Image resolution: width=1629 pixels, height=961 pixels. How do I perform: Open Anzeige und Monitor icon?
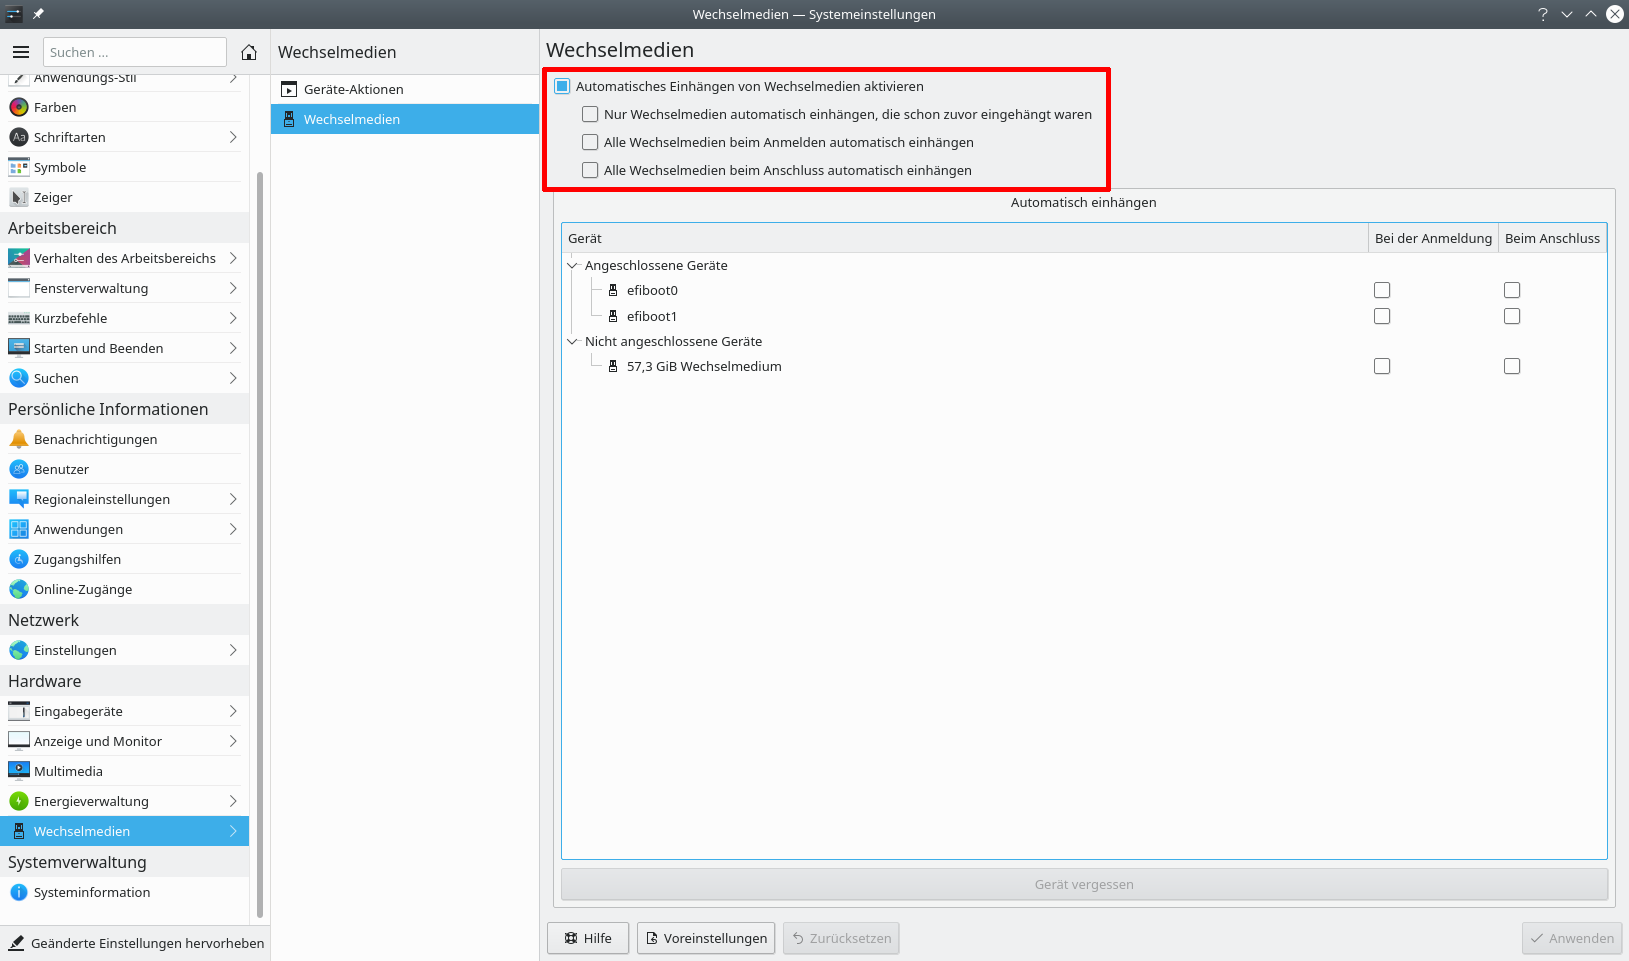click(19, 741)
